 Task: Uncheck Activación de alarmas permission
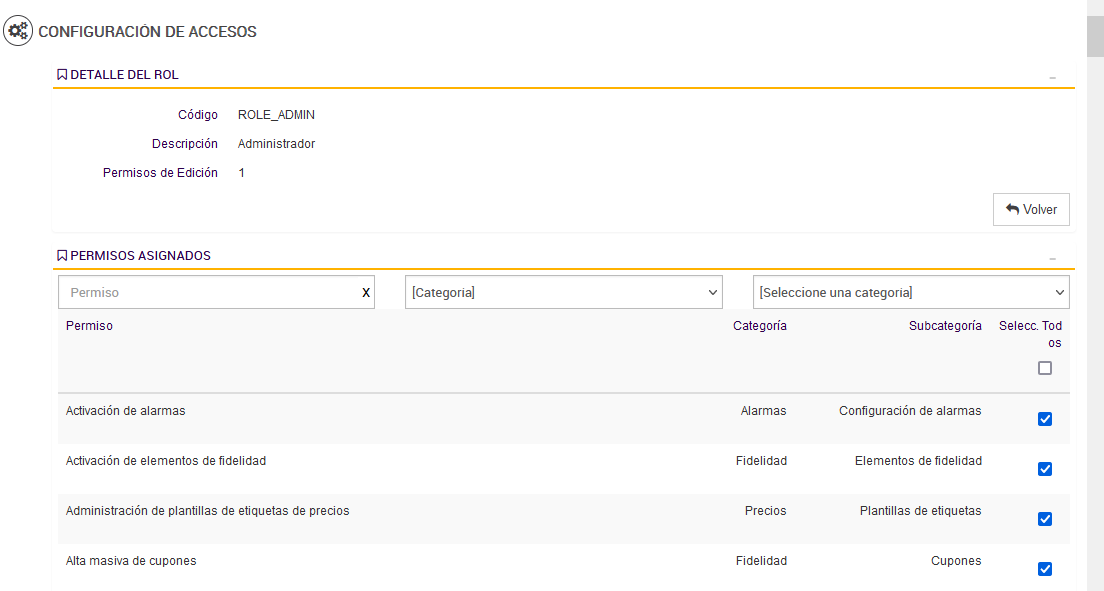tap(1045, 419)
